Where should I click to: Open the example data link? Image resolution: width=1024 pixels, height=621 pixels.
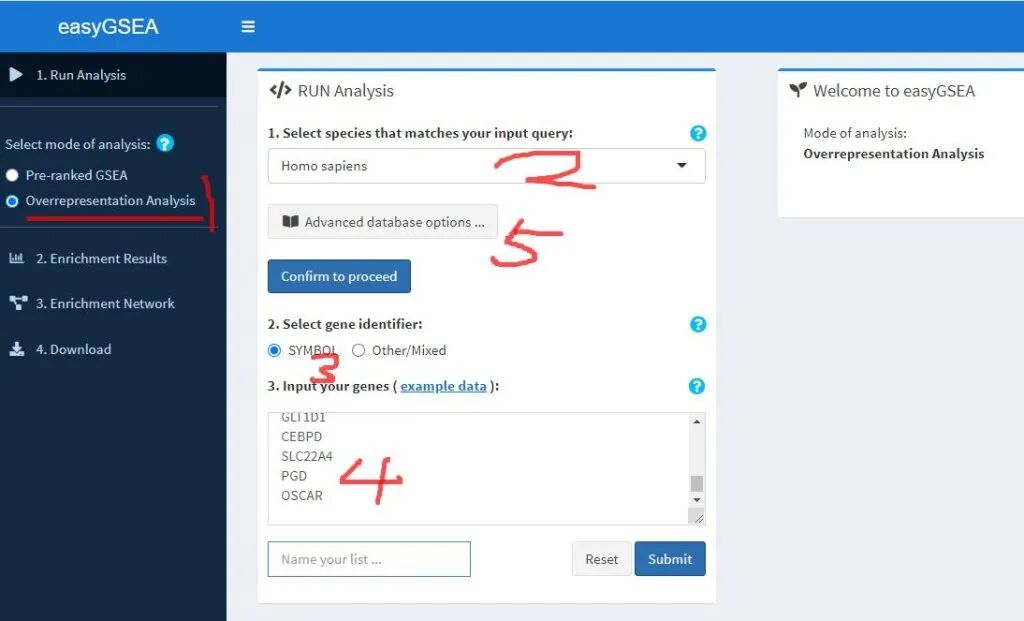tap(443, 386)
